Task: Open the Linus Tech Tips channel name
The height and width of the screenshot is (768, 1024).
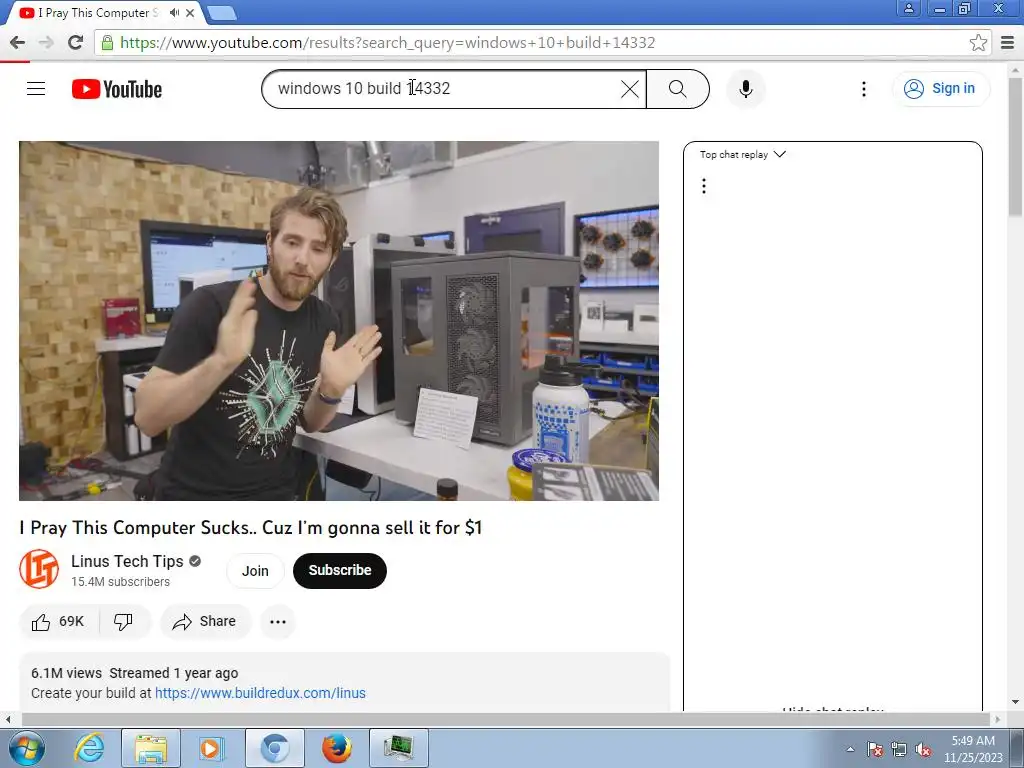Action: [127, 561]
